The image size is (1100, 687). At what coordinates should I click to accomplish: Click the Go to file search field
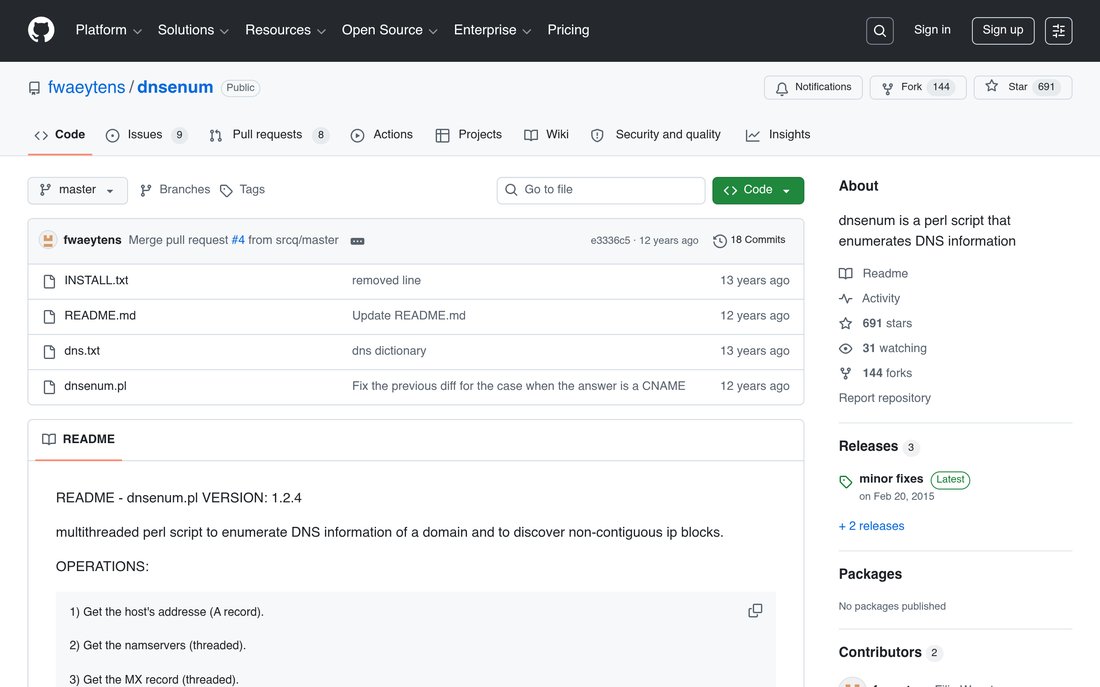pyautogui.click(x=601, y=190)
